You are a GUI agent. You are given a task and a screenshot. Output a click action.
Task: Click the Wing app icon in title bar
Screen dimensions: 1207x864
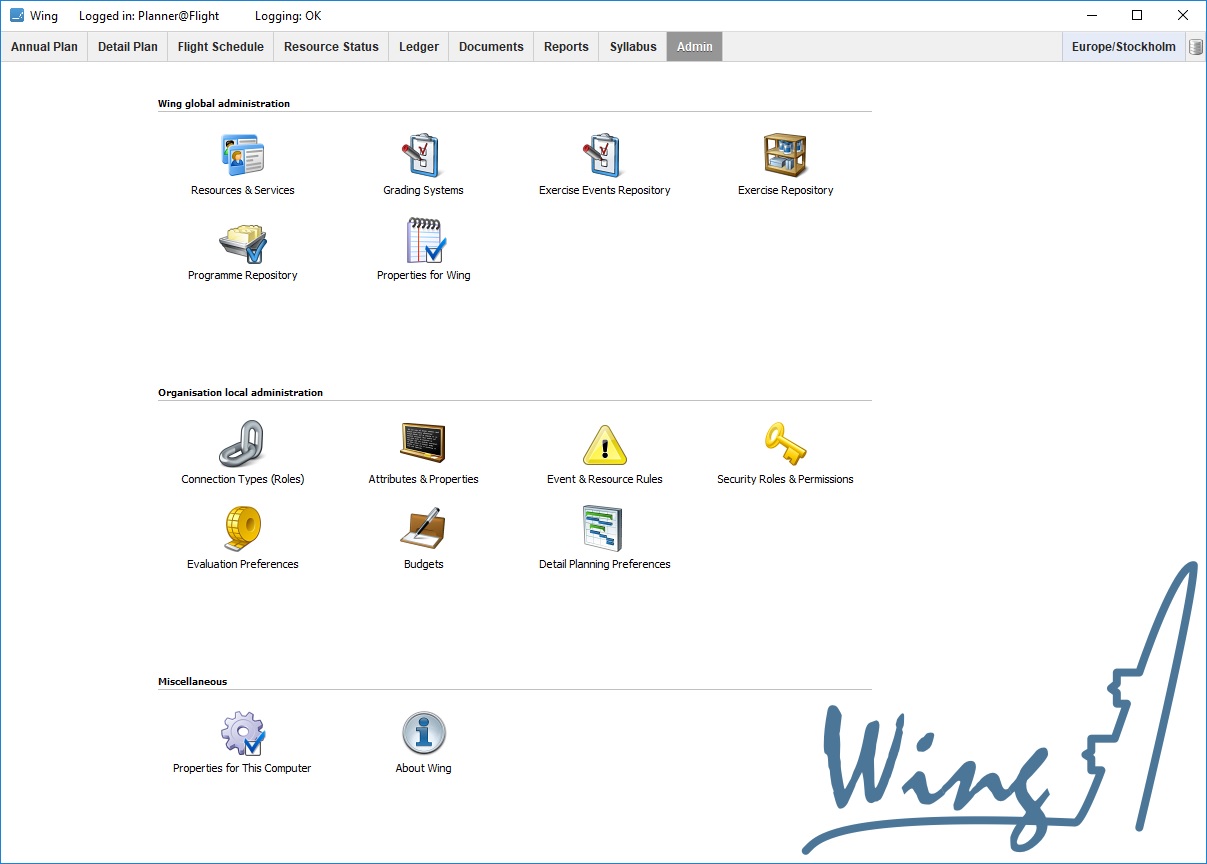click(x=16, y=16)
